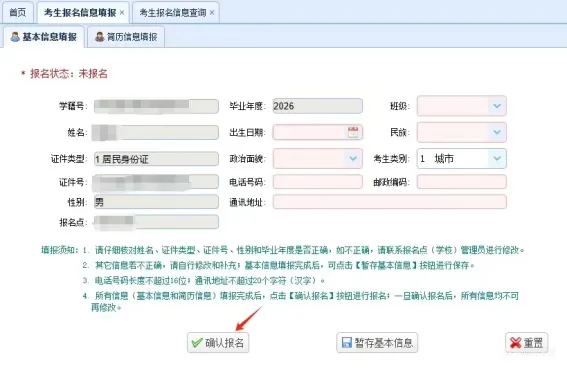Switch to 考生报名信息查询 tab

tap(172, 13)
